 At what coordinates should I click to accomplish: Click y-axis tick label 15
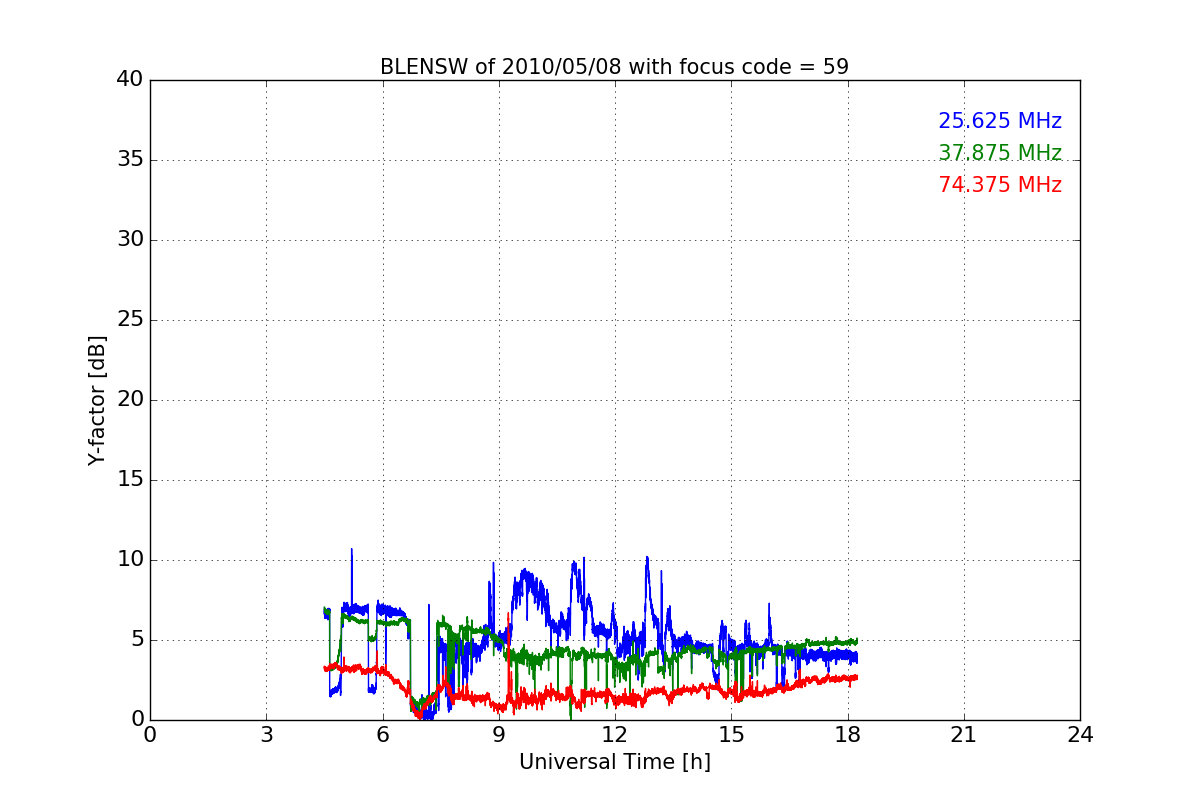point(129,480)
